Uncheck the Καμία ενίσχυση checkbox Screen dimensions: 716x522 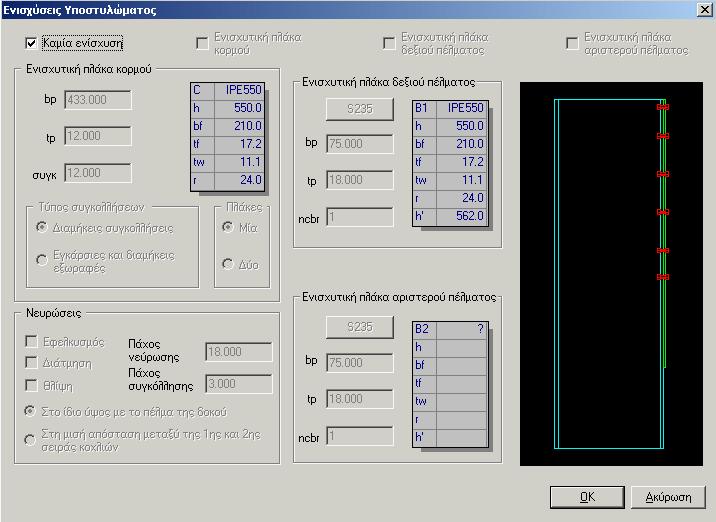[31, 43]
